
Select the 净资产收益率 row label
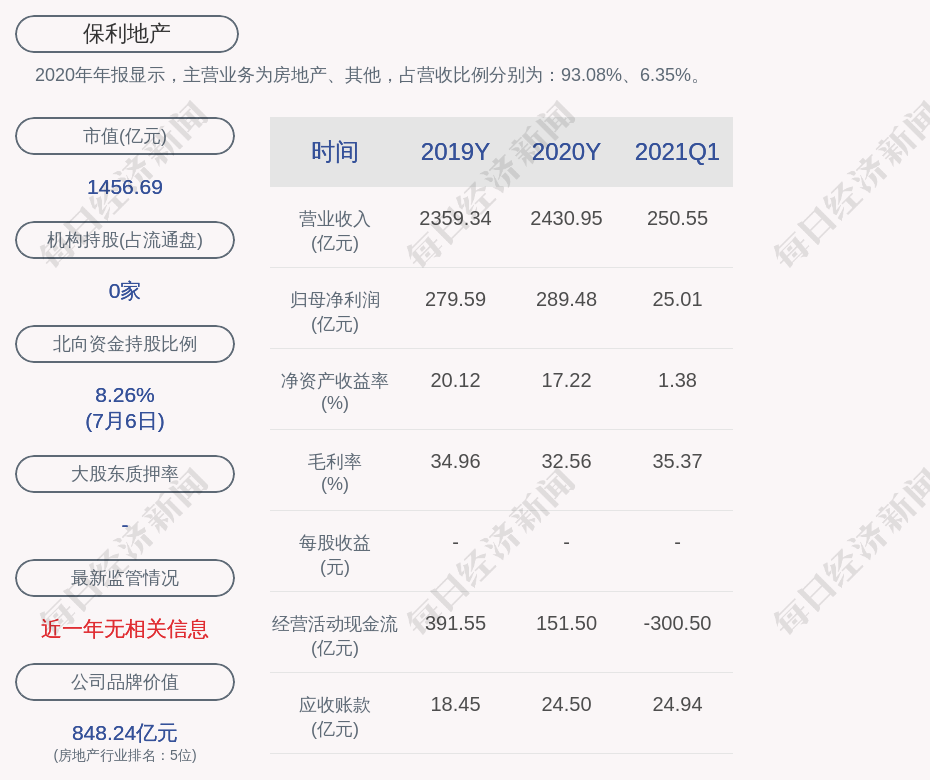(334, 381)
